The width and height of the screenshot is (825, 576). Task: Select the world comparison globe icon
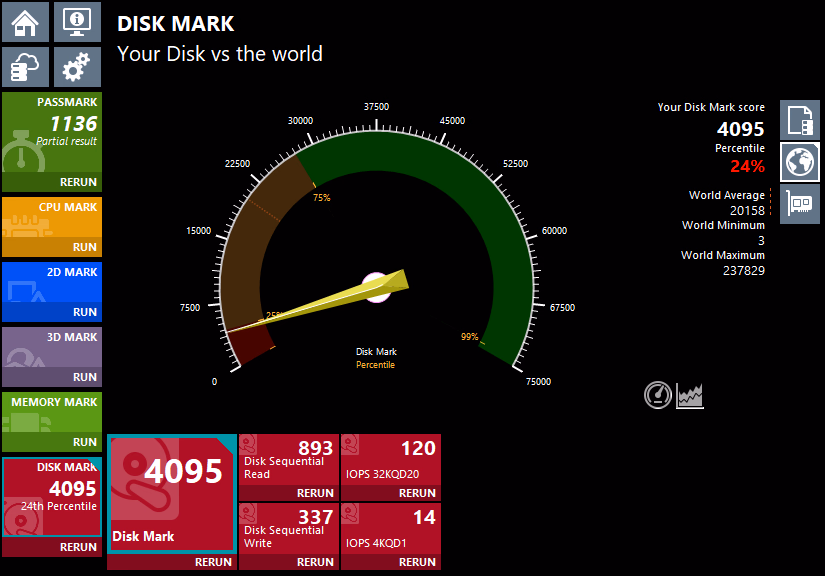[x=799, y=162]
